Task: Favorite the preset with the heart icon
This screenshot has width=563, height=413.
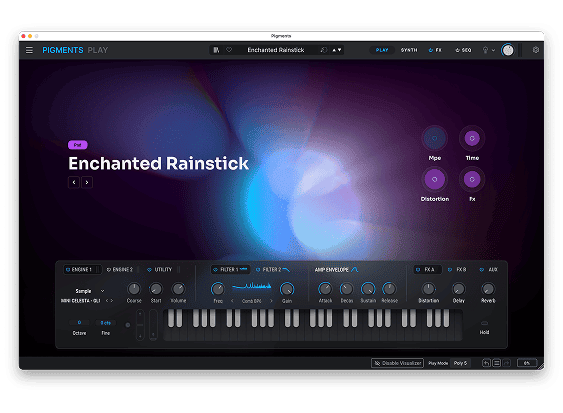Action: coord(229,50)
